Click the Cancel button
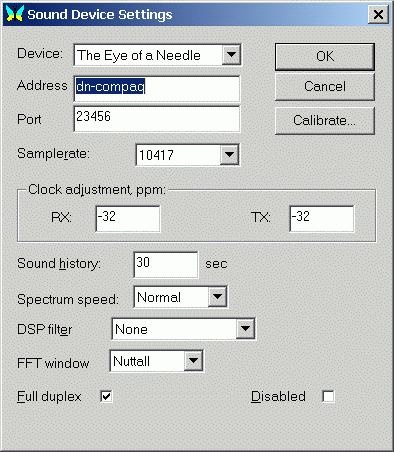 pyautogui.click(x=325, y=87)
